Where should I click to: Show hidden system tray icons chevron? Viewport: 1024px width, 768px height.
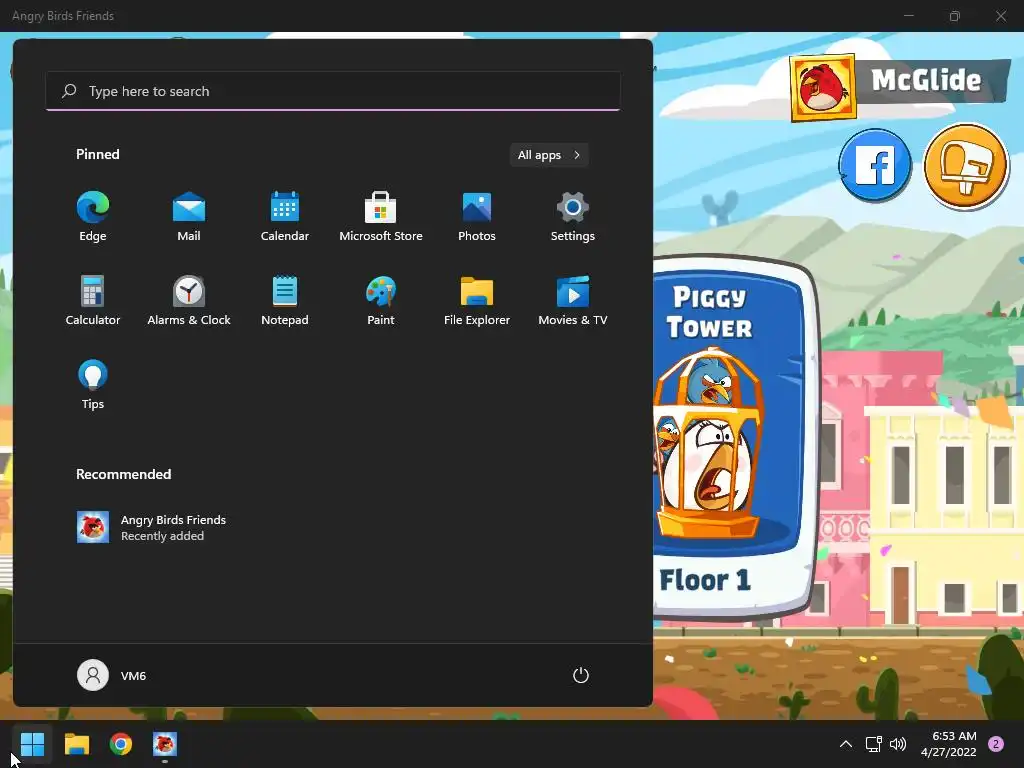[x=846, y=744]
